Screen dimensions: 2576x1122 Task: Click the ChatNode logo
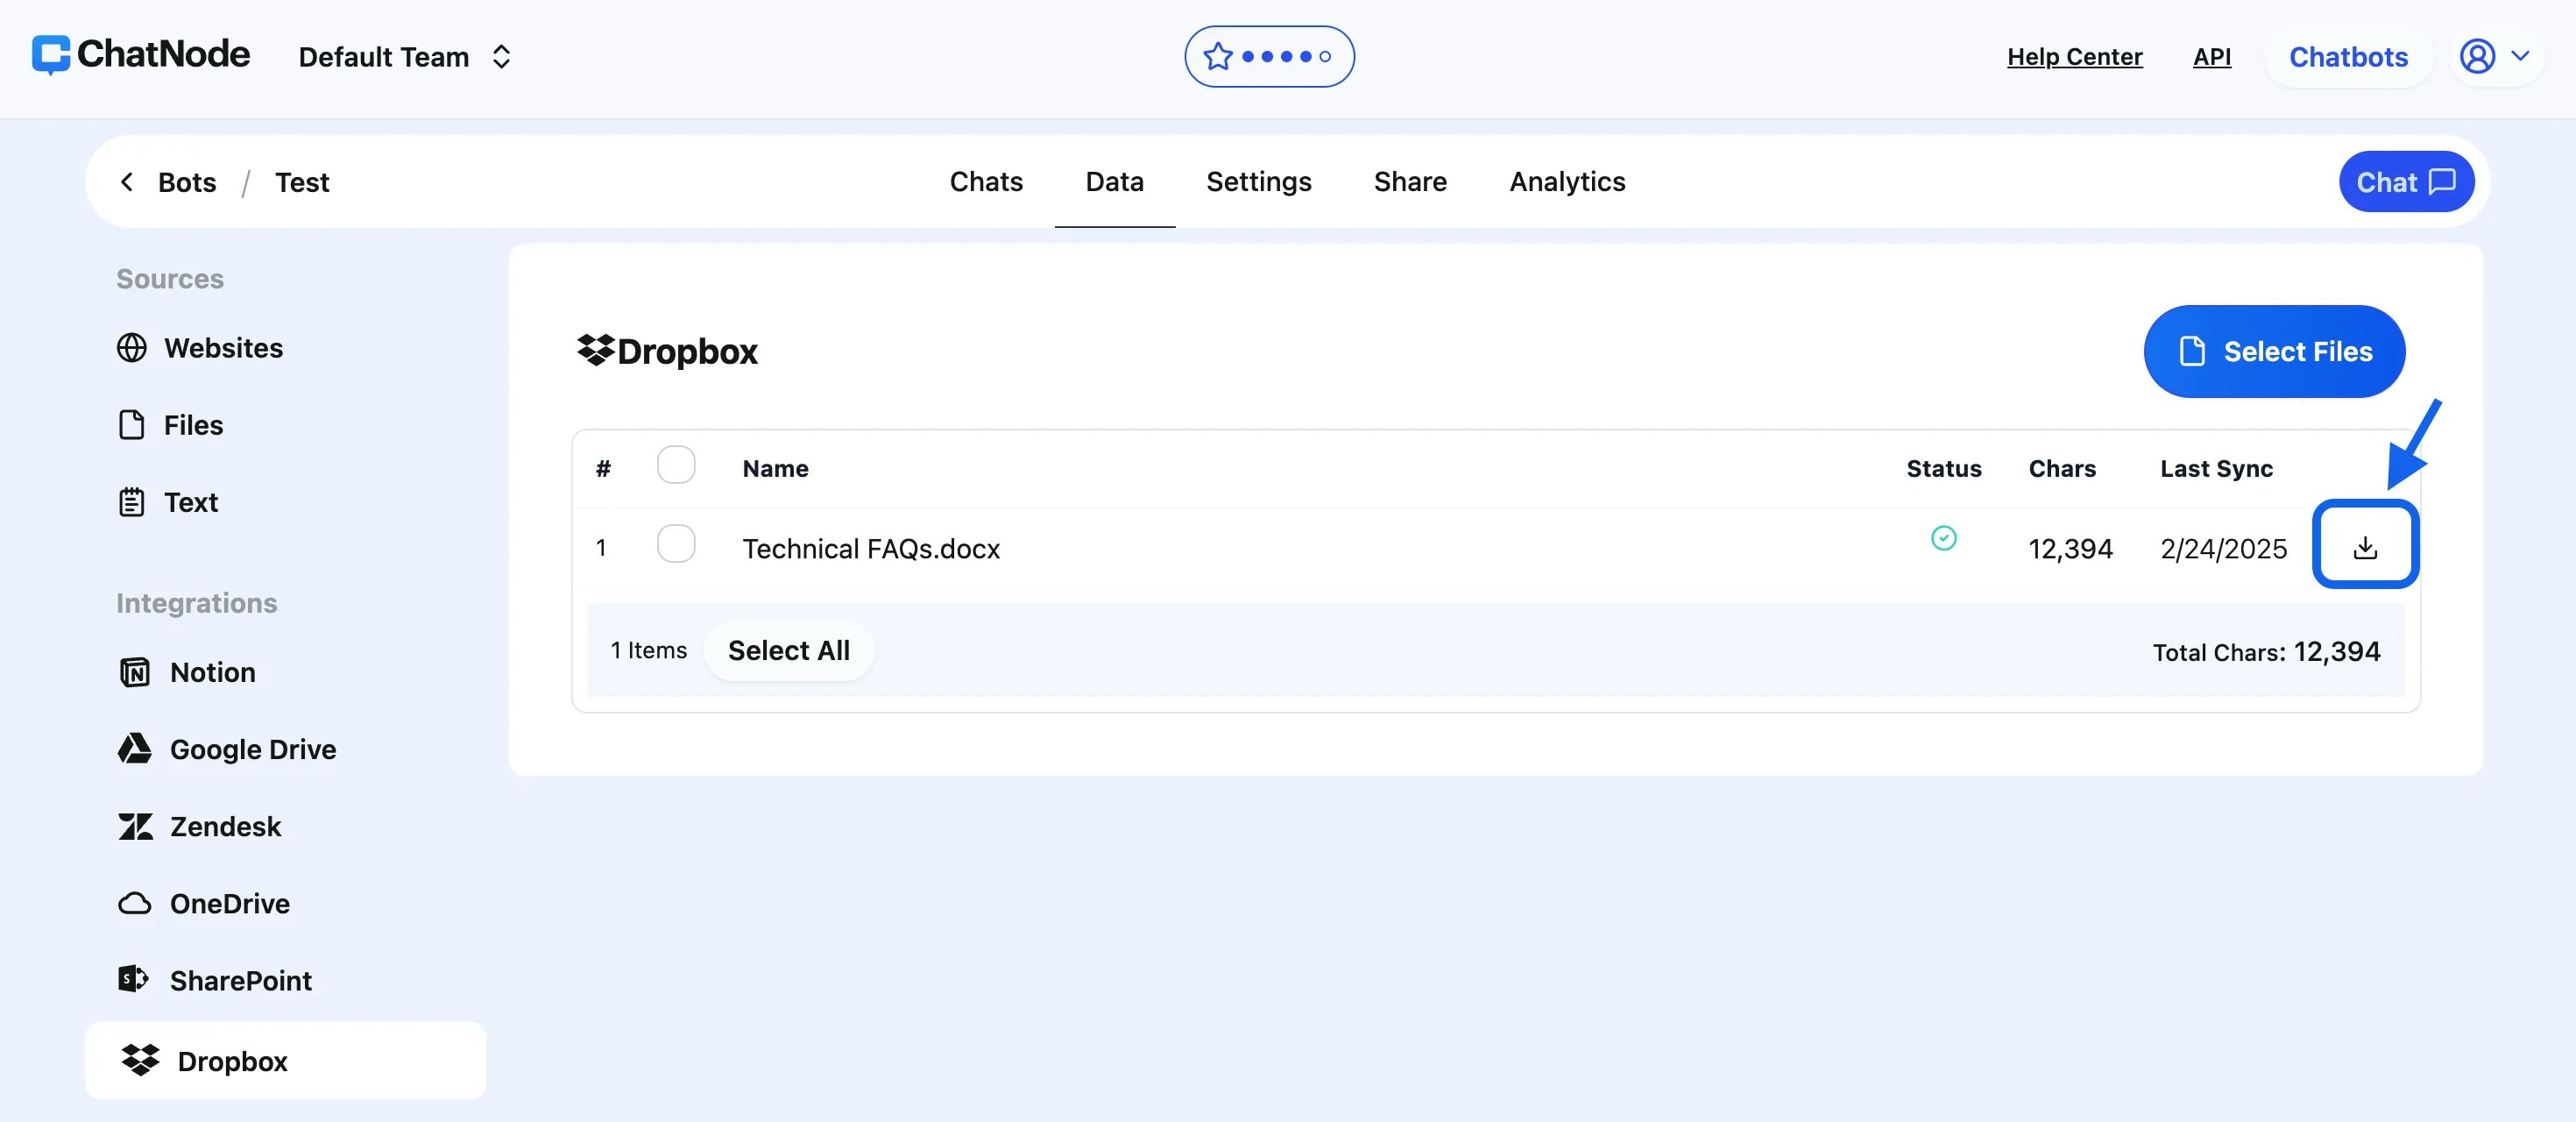pos(141,55)
